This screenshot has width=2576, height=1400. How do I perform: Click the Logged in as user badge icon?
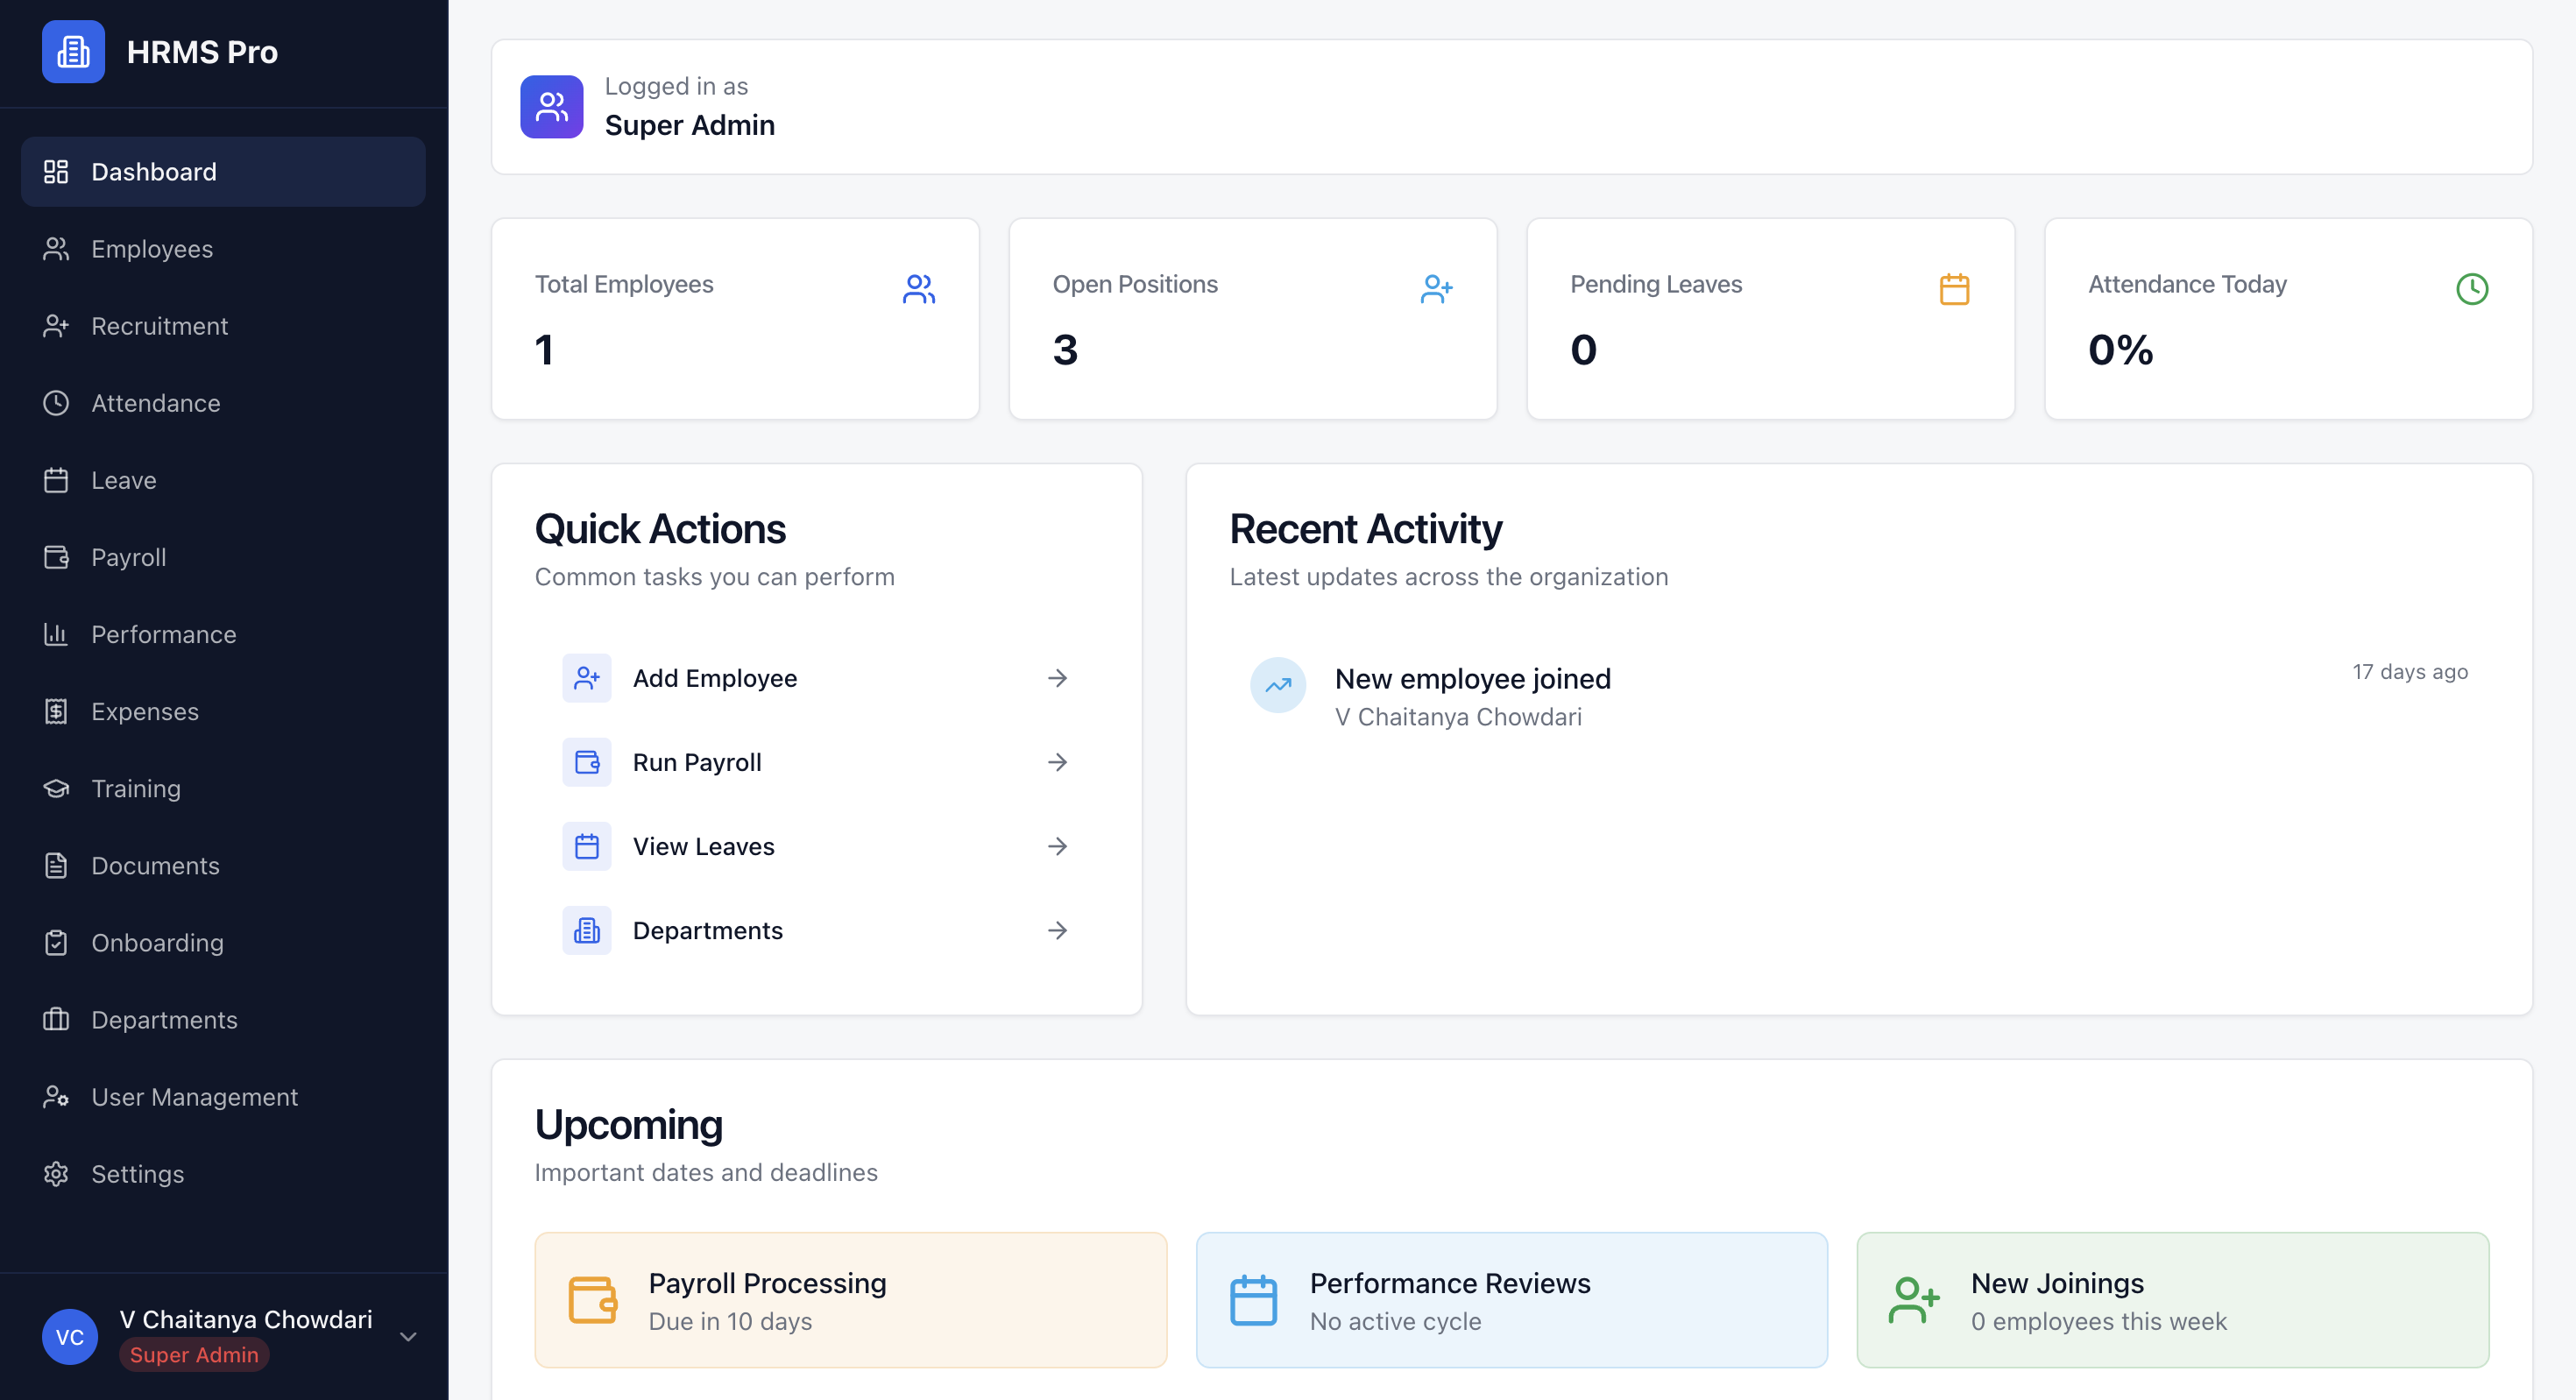551,107
